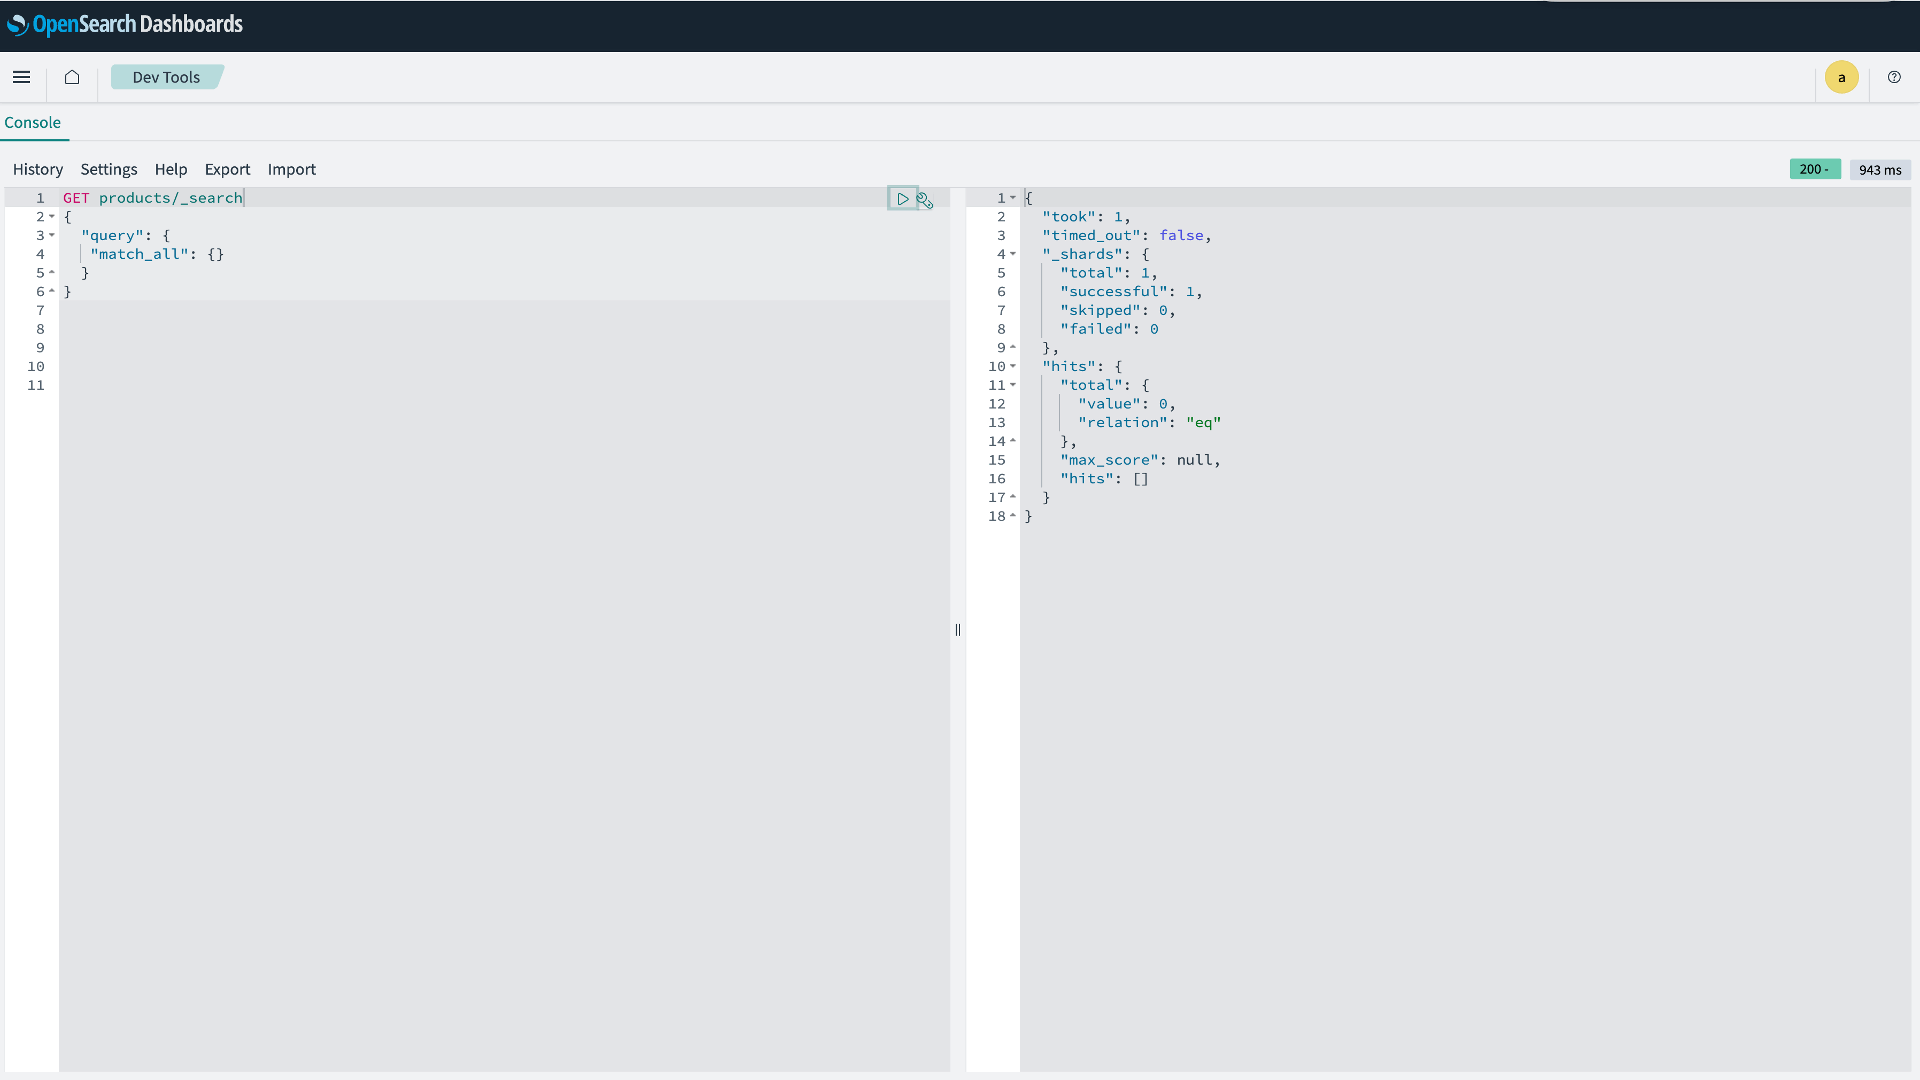Click the Export button
Screen dimensions: 1920x1080
tap(227, 169)
